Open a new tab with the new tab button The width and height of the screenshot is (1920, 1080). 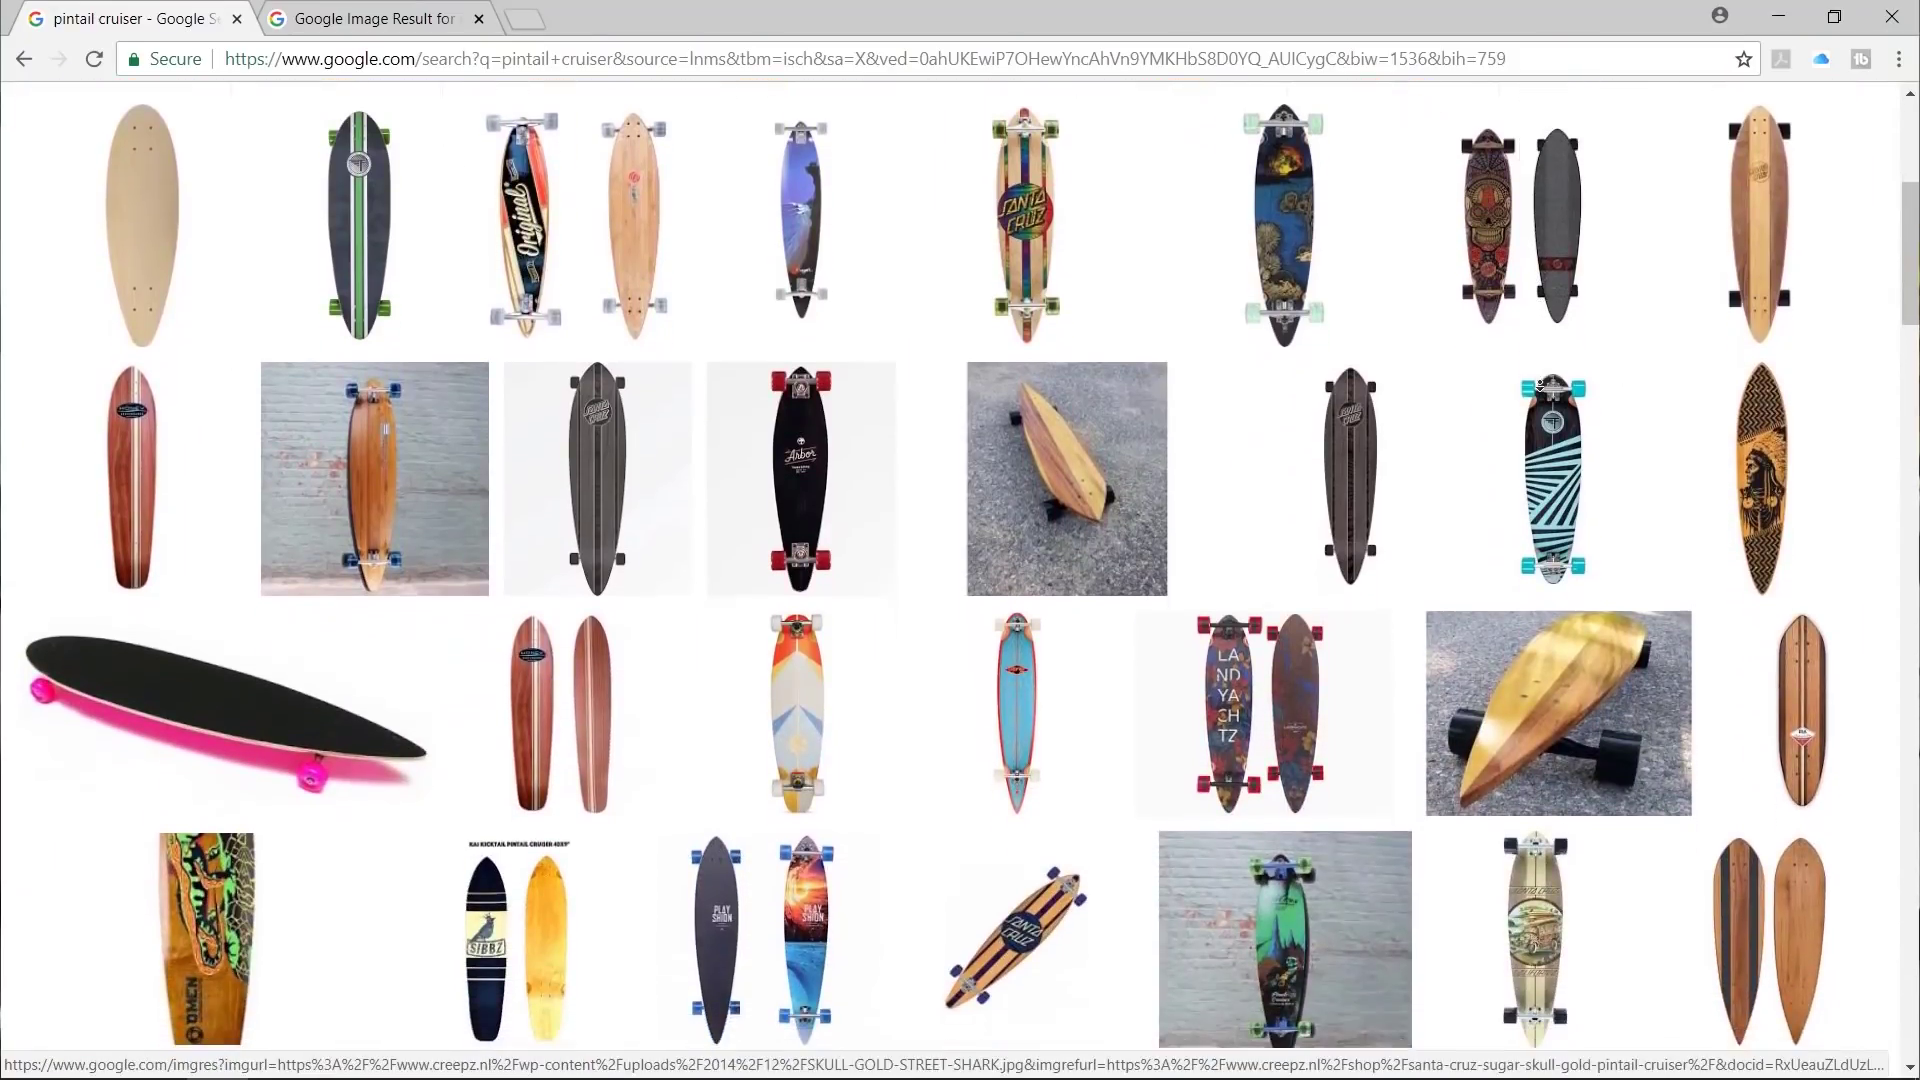tap(525, 19)
